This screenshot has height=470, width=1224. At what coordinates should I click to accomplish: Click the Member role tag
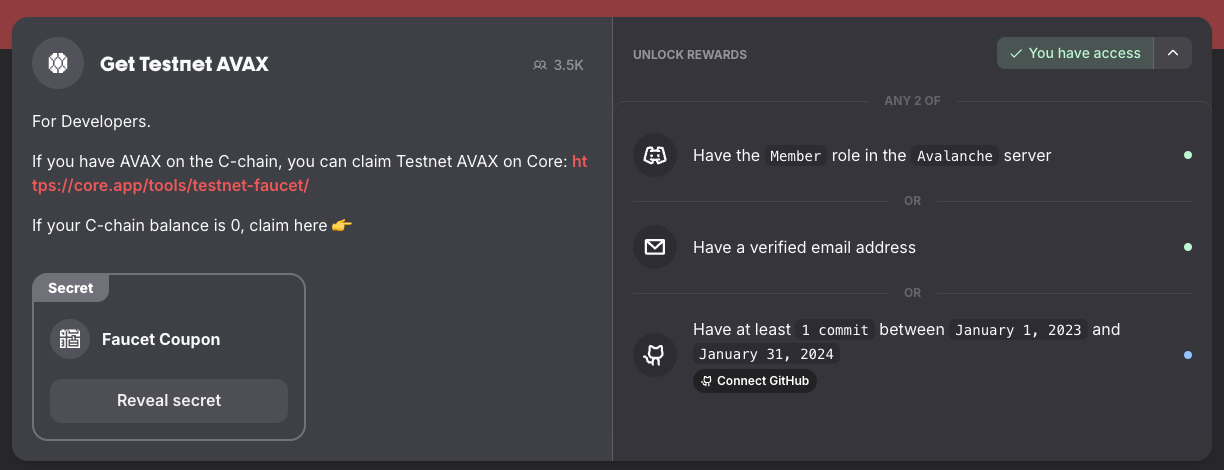click(x=796, y=156)
